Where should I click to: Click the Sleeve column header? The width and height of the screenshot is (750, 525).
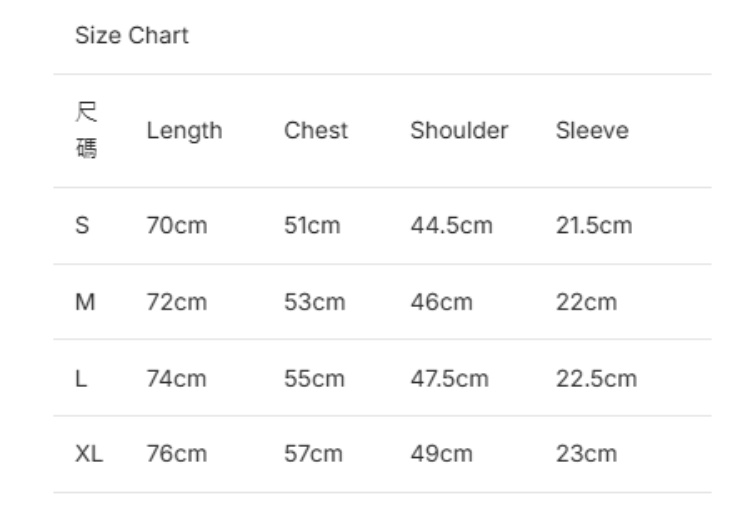(592, 131)
